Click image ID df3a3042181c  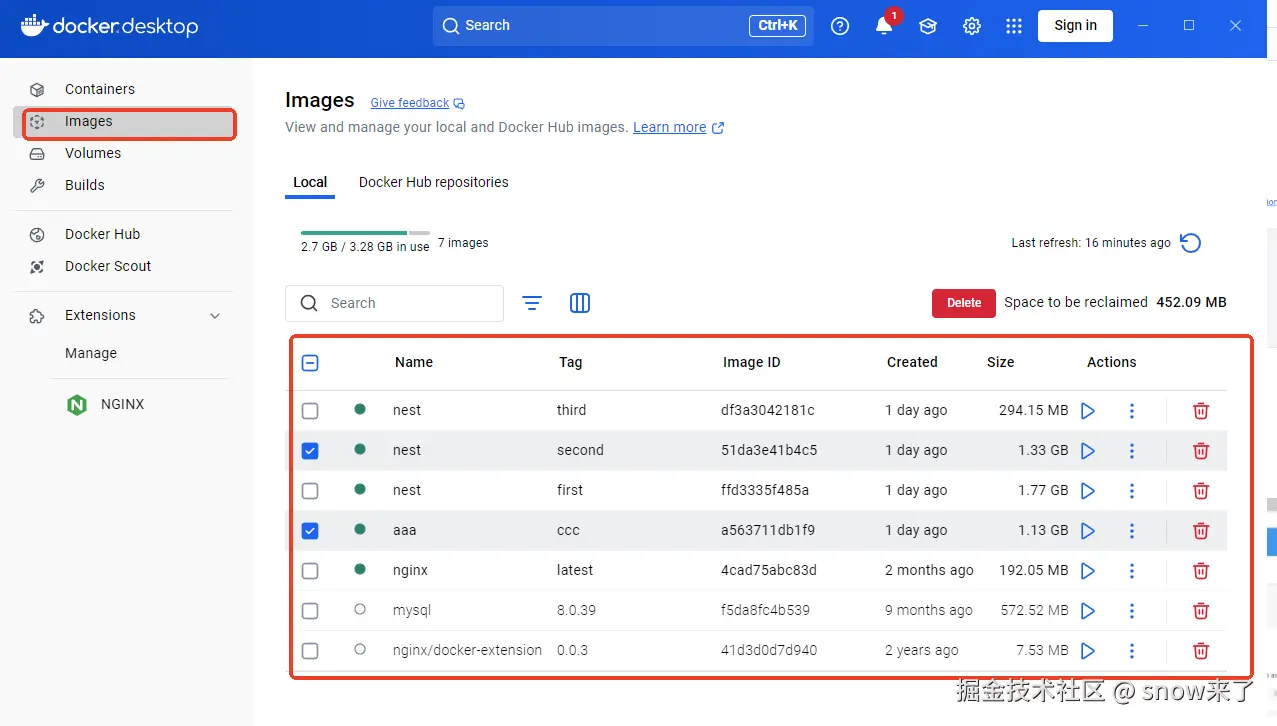(768, 410)
